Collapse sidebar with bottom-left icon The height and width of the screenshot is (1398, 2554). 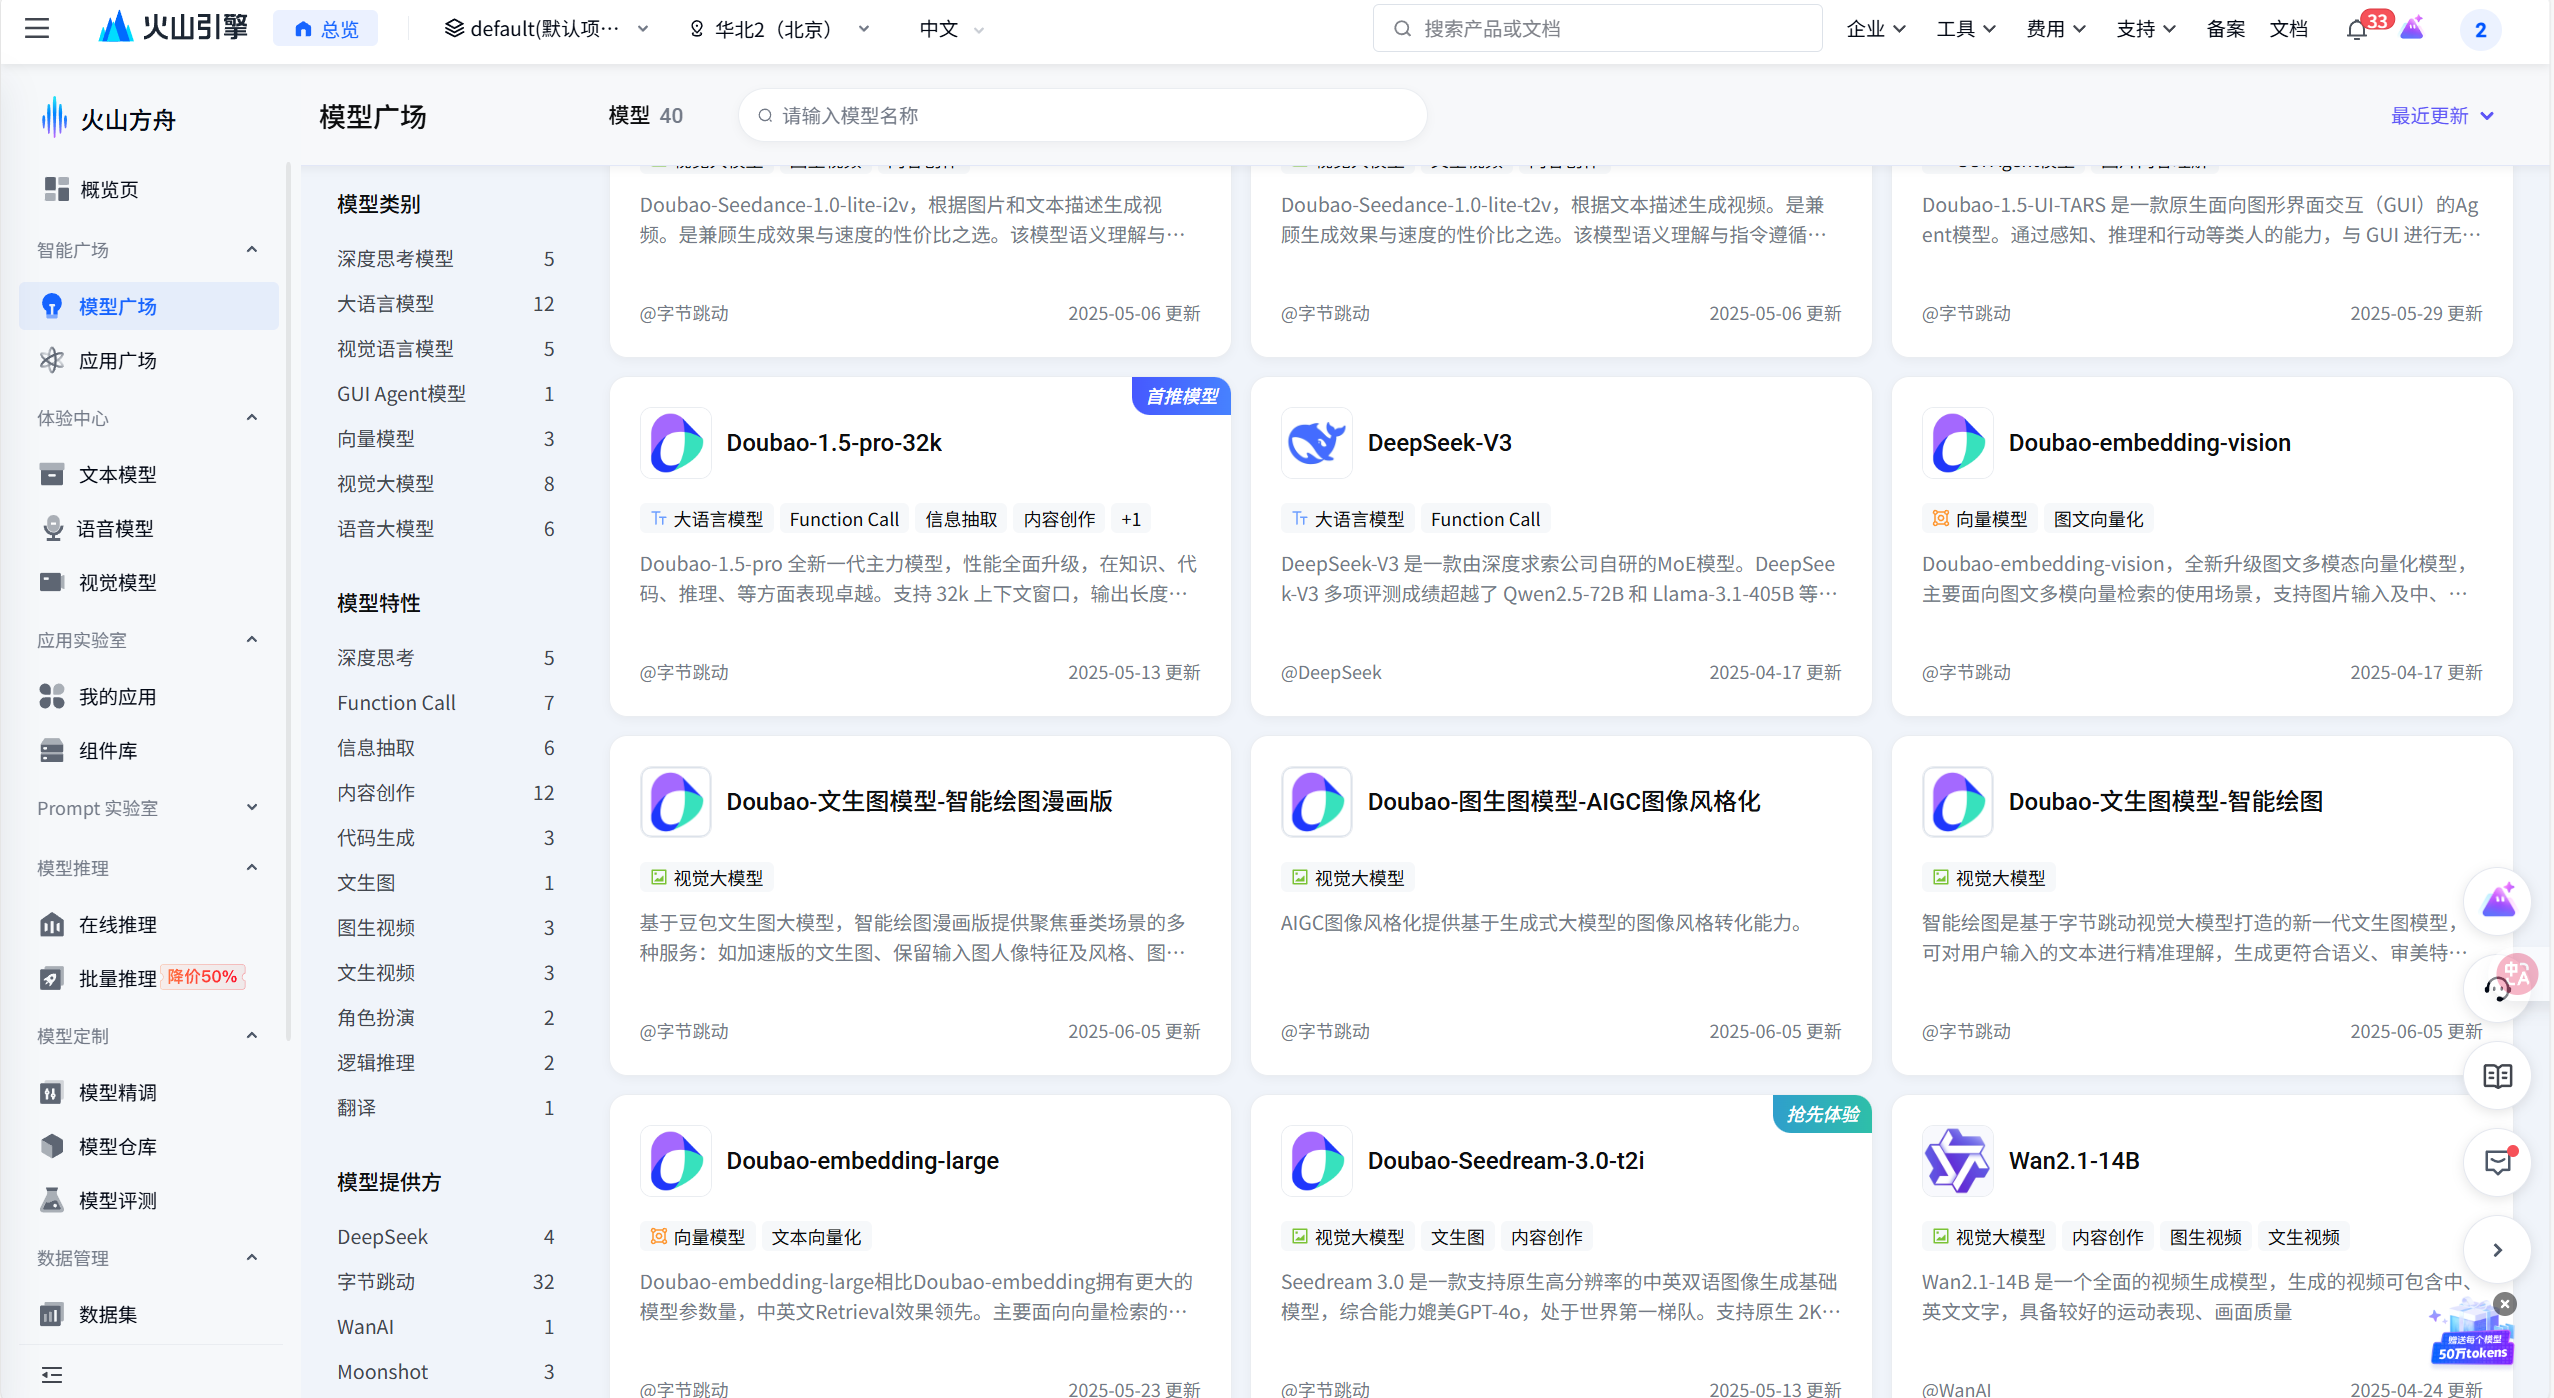pos(52,1374)
